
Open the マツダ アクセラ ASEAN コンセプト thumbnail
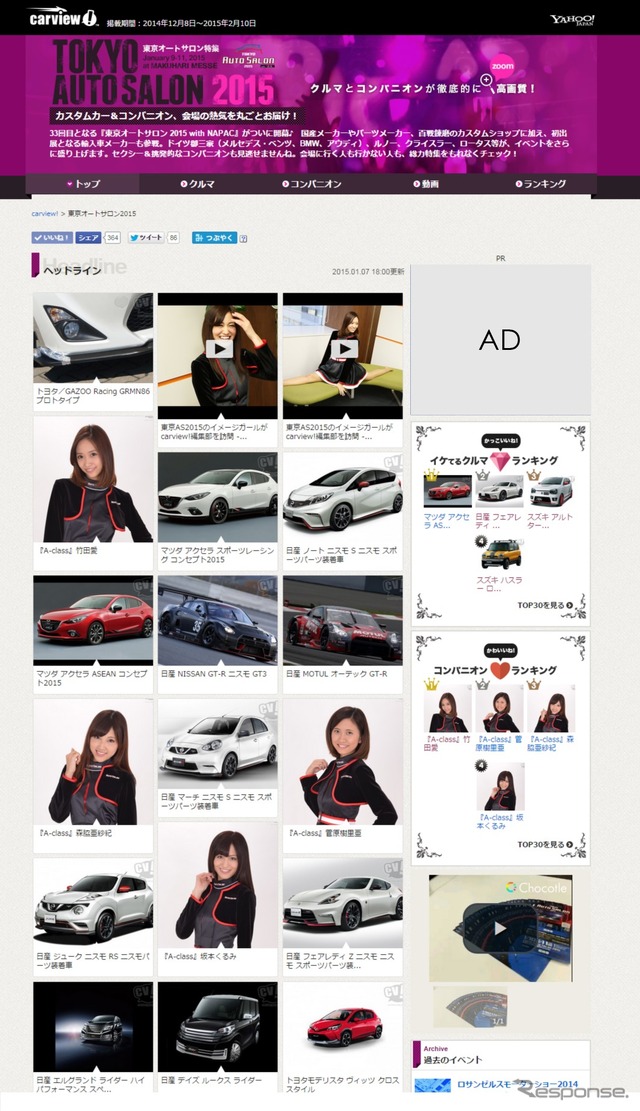(93, 621)
